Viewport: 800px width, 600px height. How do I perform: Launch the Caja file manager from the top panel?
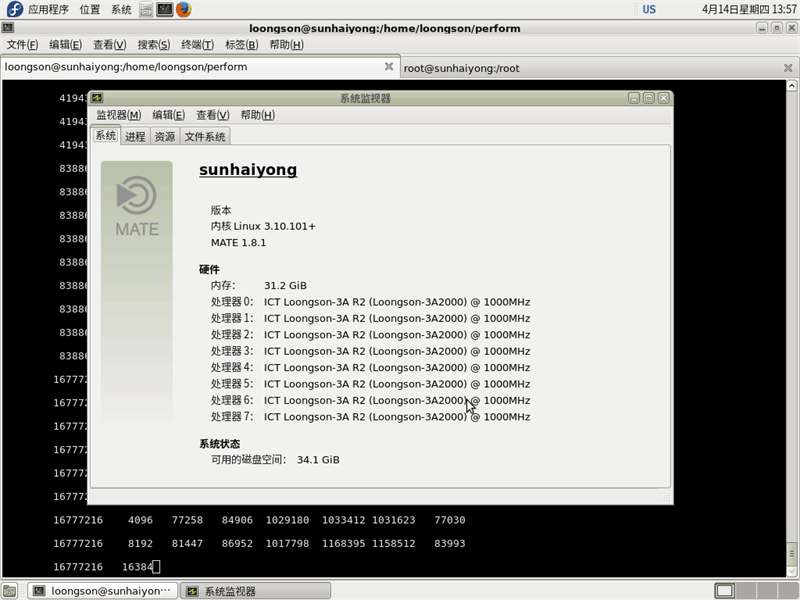146,9
